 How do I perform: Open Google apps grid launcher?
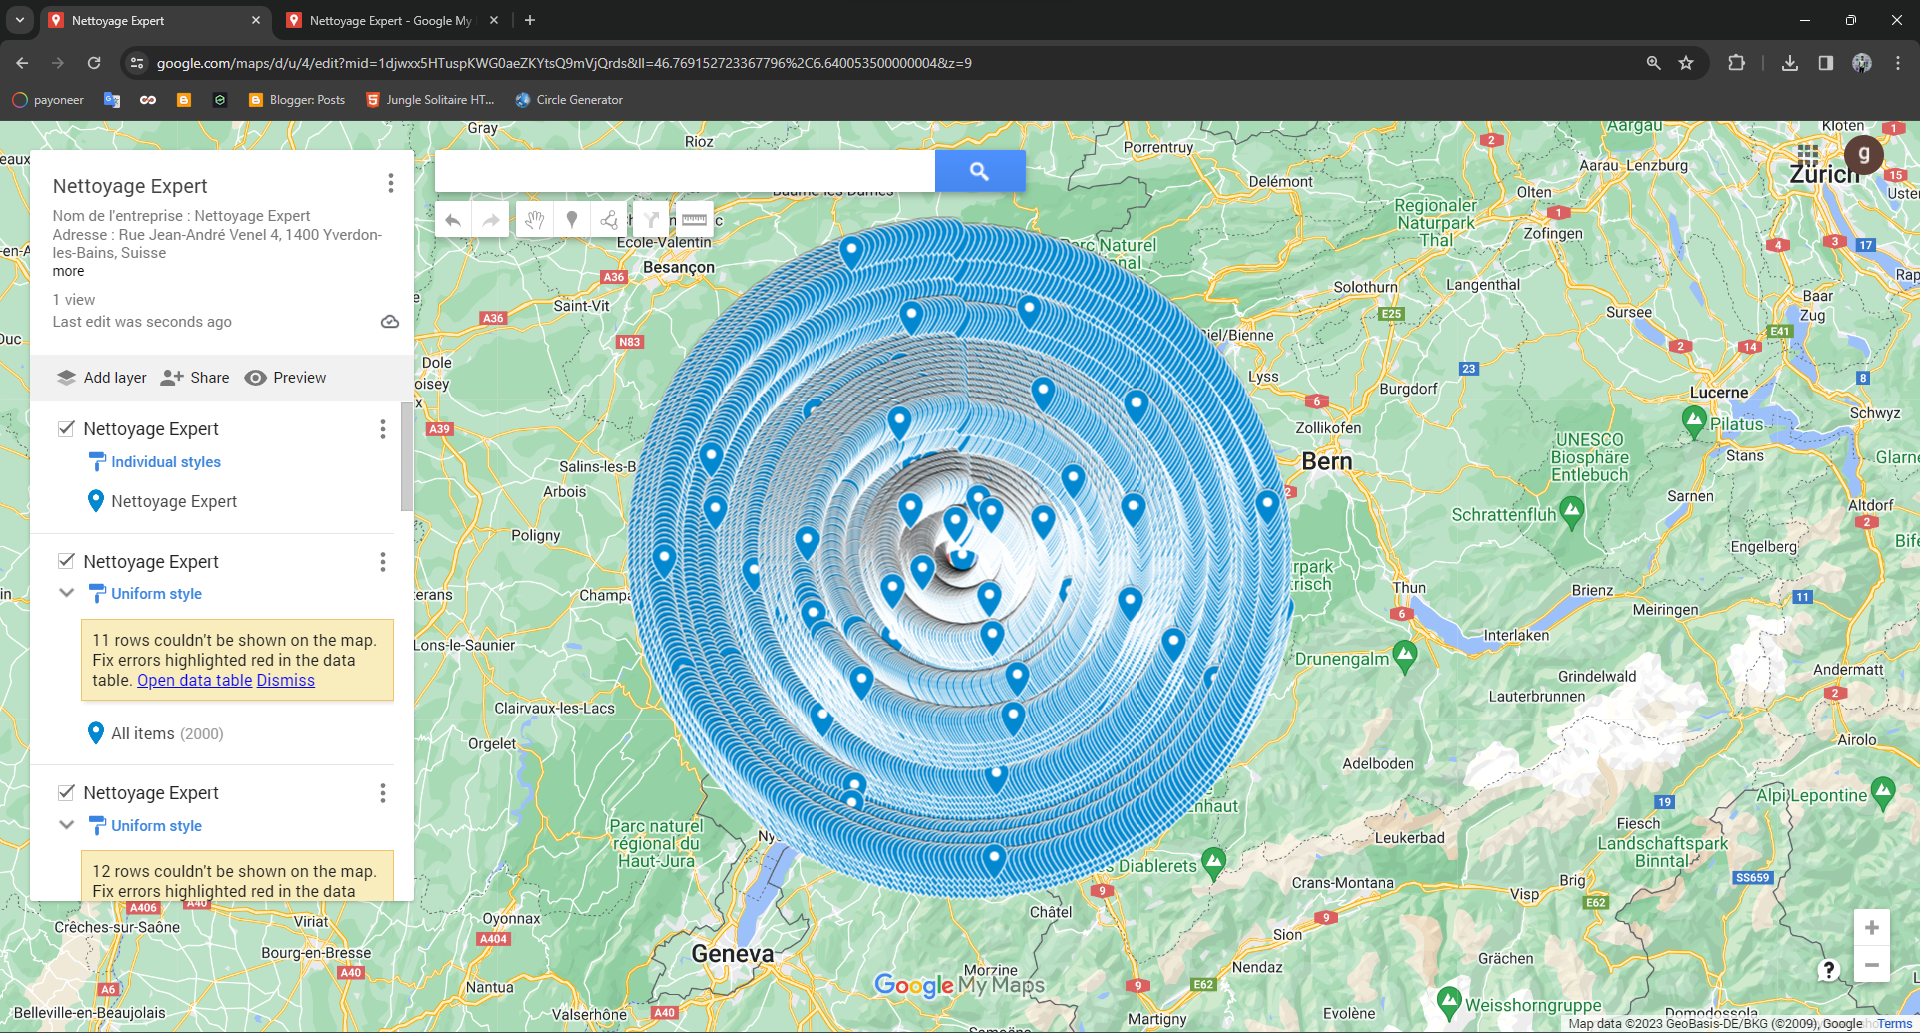click(x=1807, y=155)
